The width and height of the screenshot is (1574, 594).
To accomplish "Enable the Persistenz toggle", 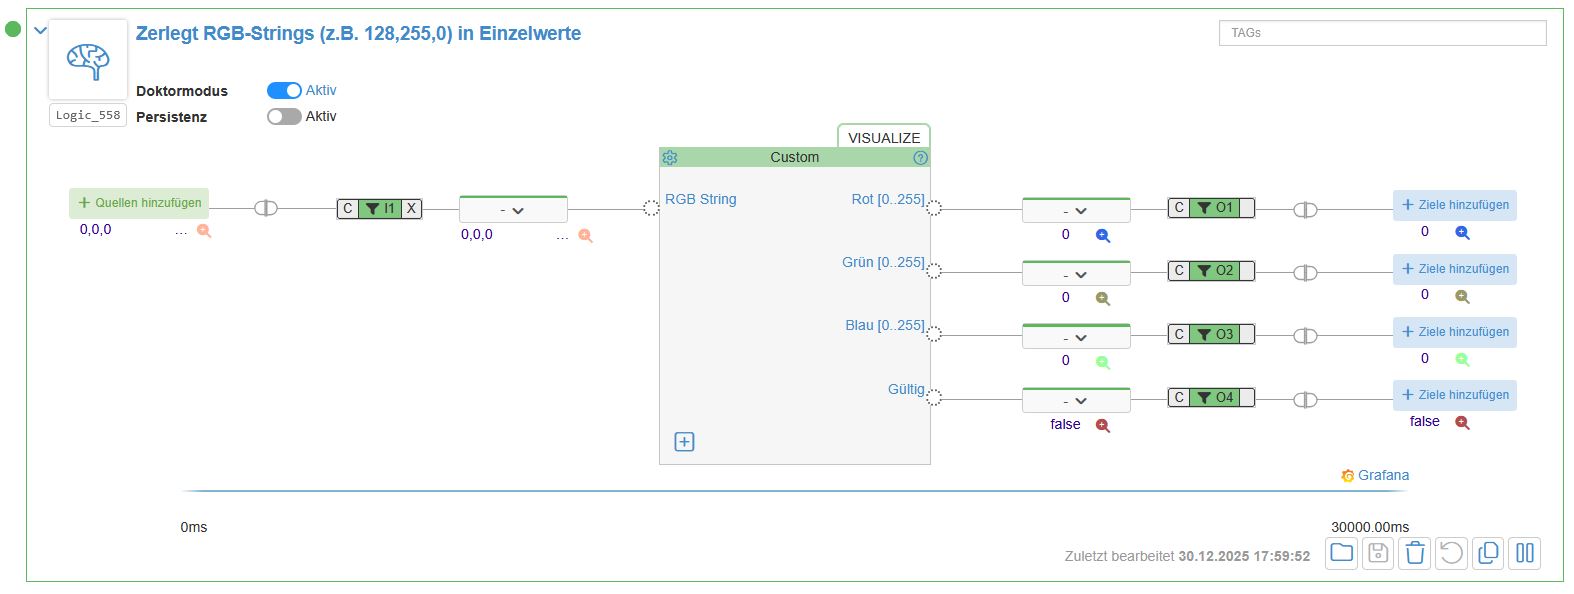I will click(284, 117).
